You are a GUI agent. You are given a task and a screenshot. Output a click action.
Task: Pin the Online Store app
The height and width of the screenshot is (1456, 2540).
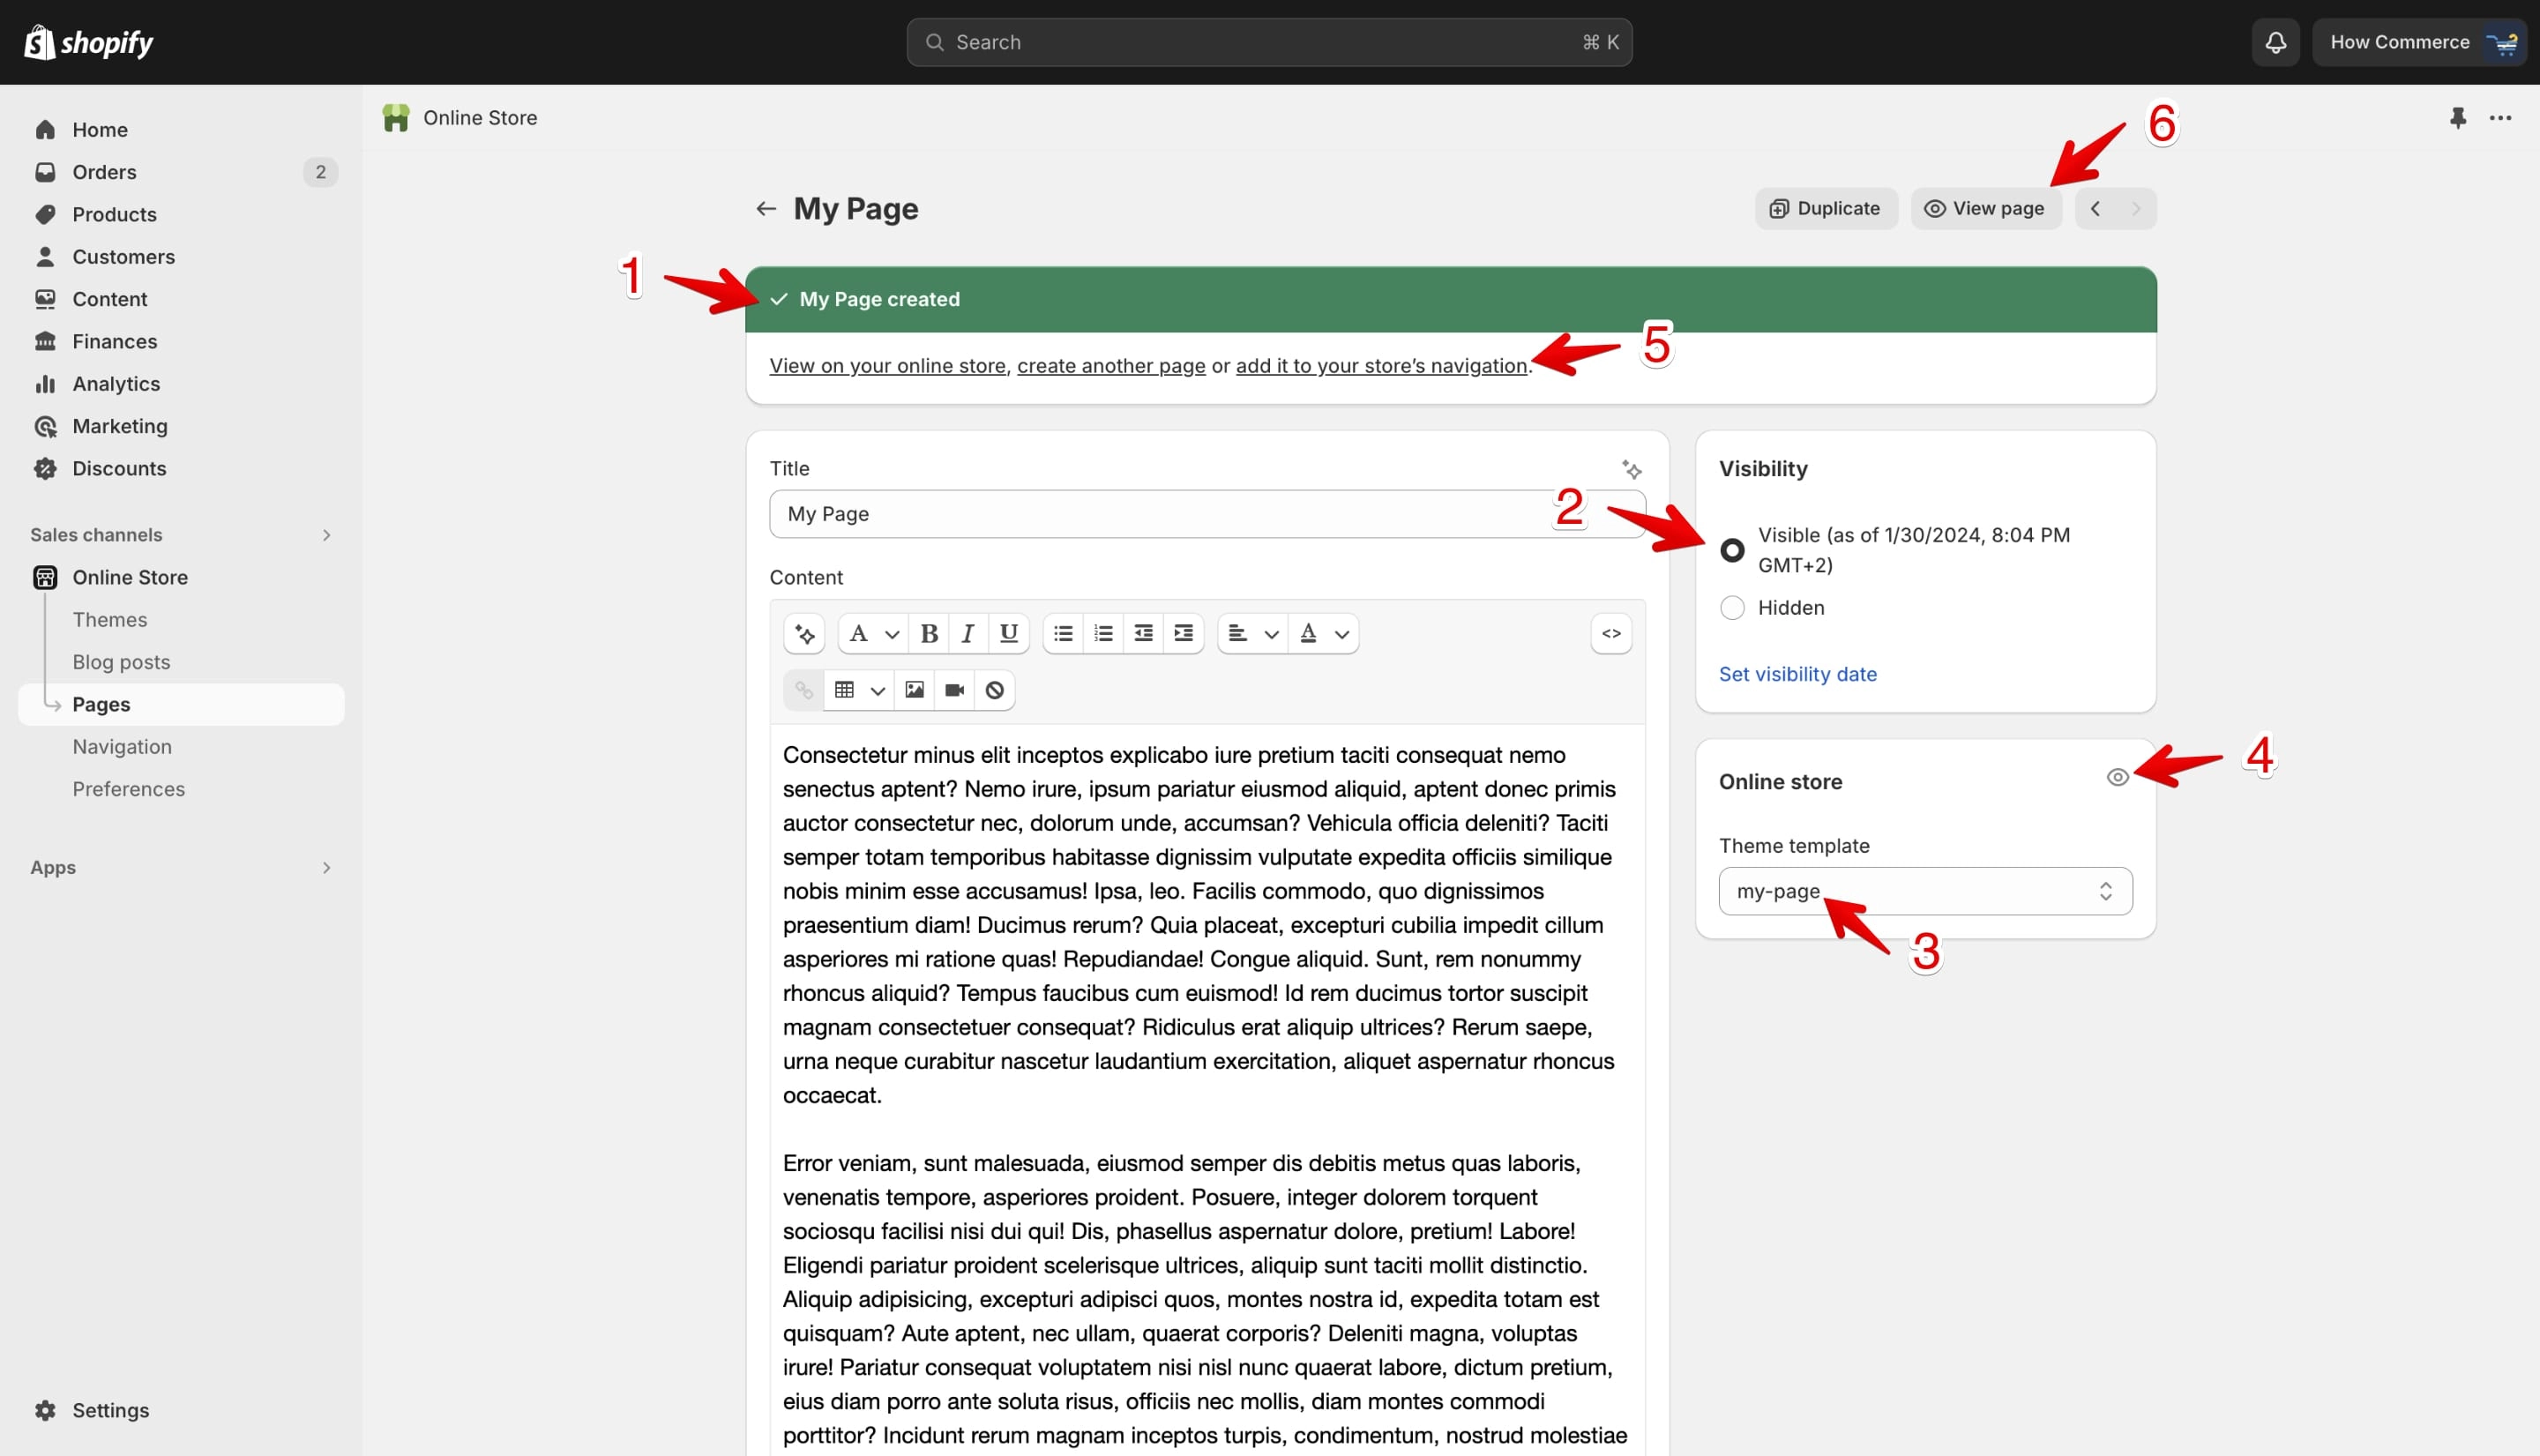click(2458, 118)
